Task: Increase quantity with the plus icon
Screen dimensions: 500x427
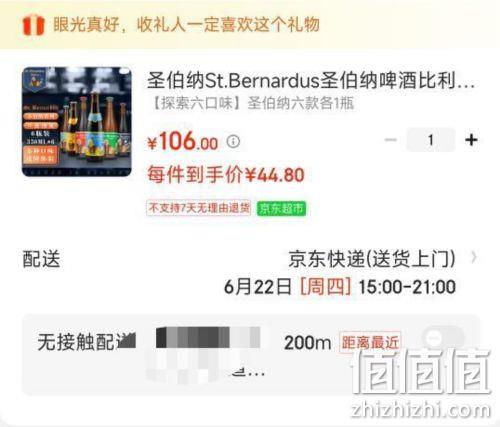Action: click(x=471, y=140)
